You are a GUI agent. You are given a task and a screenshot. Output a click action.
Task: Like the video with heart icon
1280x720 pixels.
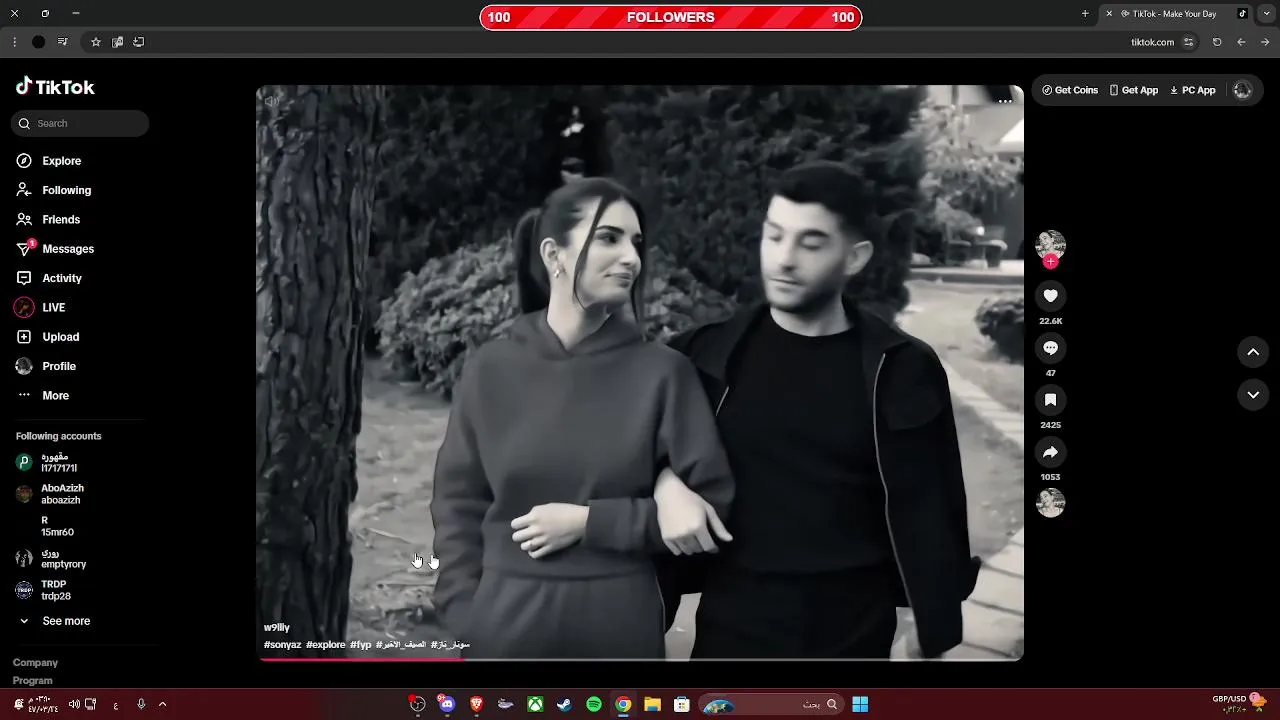pos(1050,296)
